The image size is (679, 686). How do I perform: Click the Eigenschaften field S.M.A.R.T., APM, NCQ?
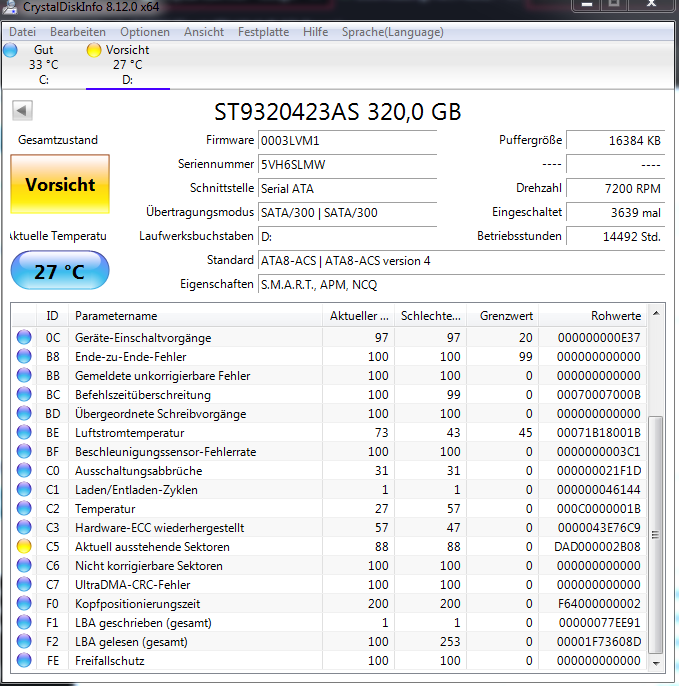pos(462,285)
